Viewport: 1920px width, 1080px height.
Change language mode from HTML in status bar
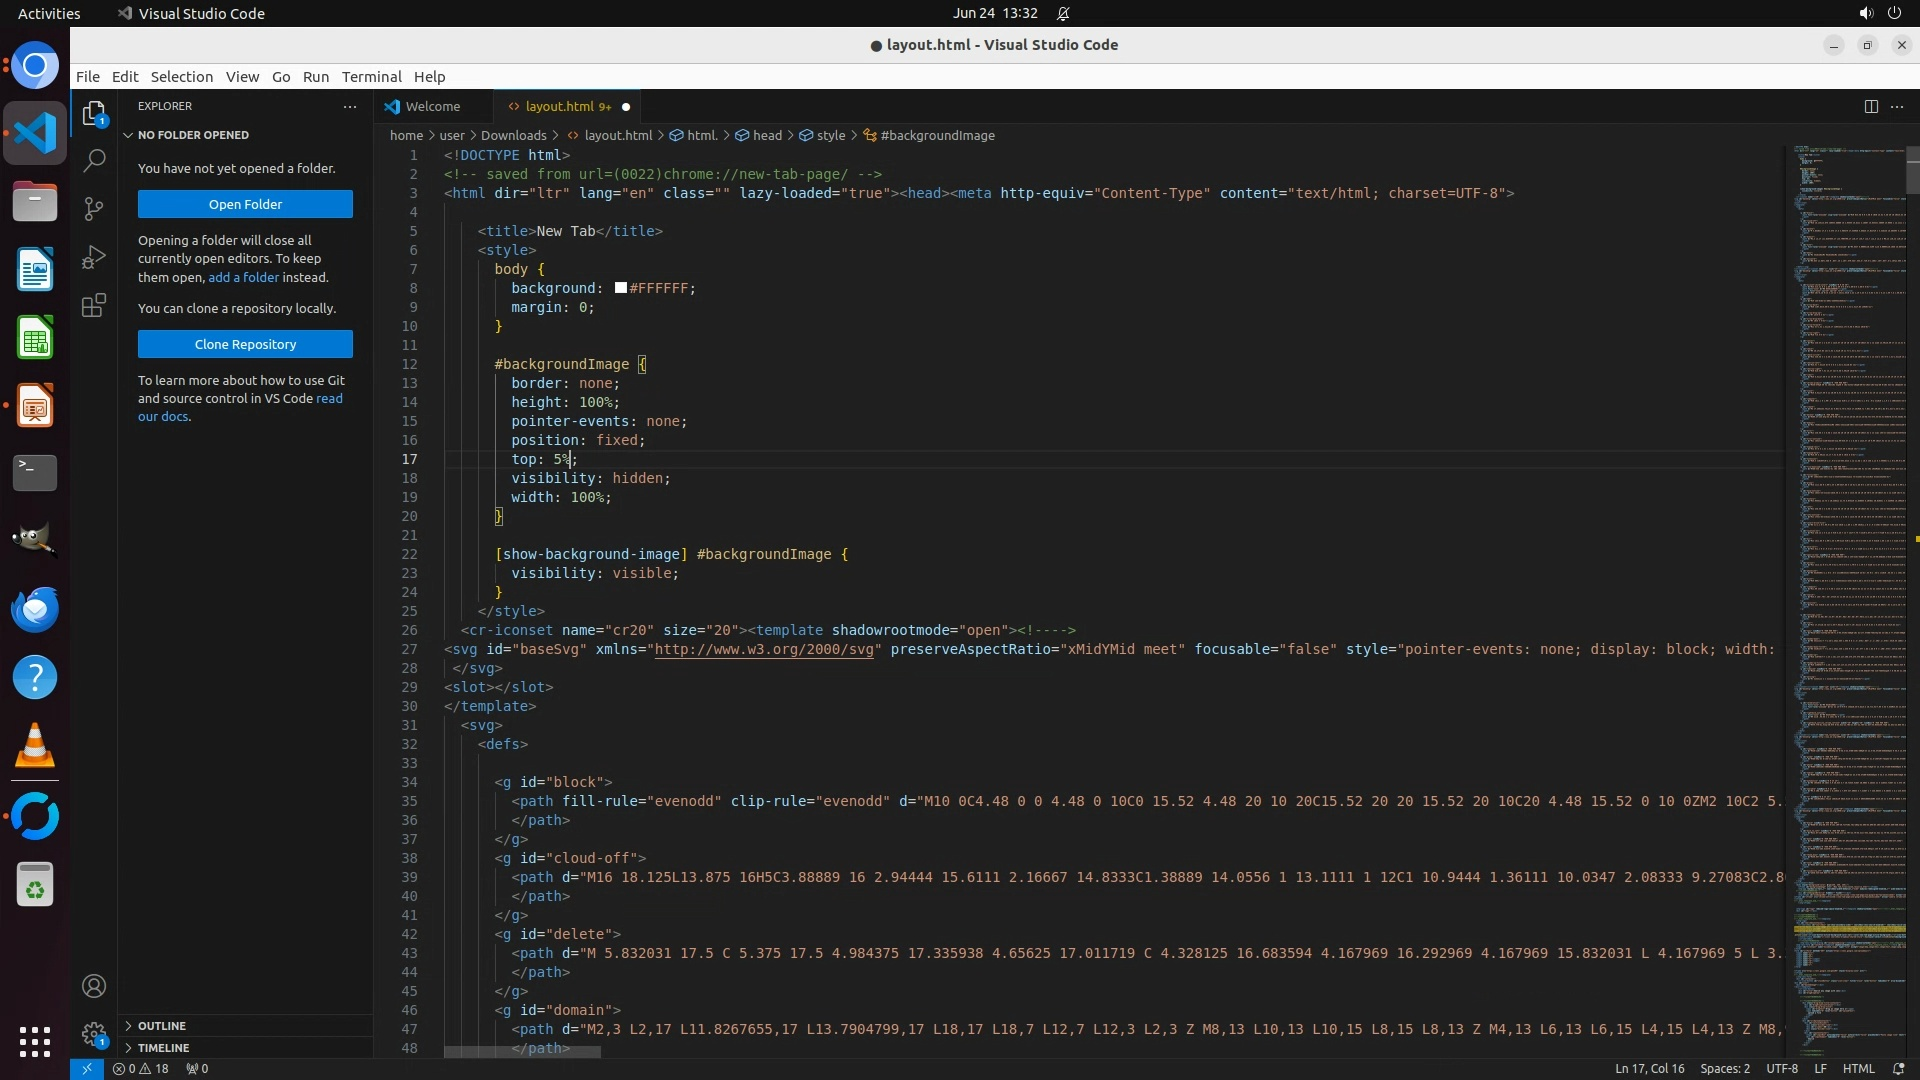(1858, 1068)
